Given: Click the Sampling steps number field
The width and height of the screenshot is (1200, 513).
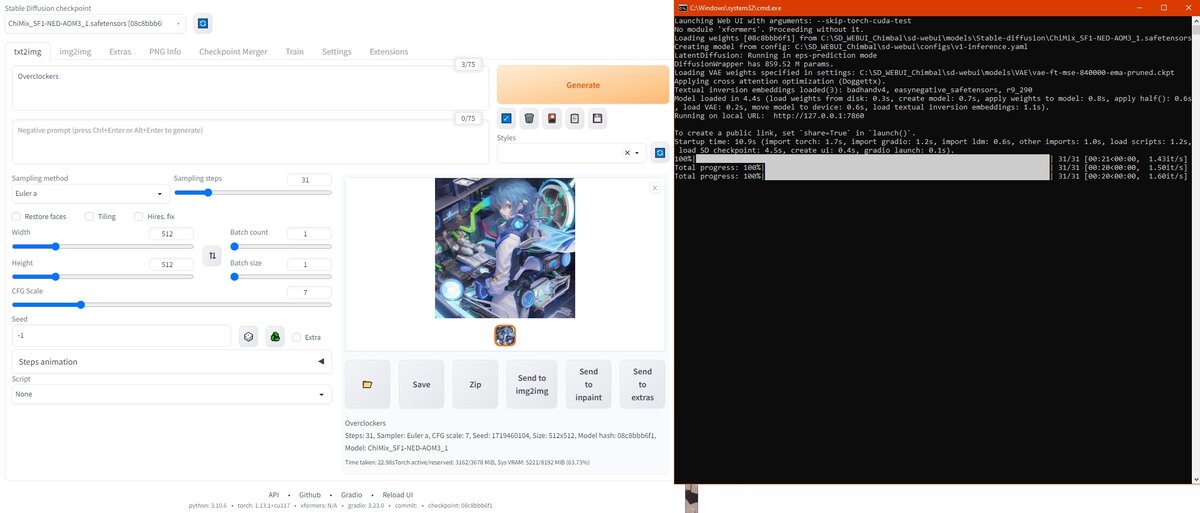Looking at the screenshot, I should [x=309, y=180].
